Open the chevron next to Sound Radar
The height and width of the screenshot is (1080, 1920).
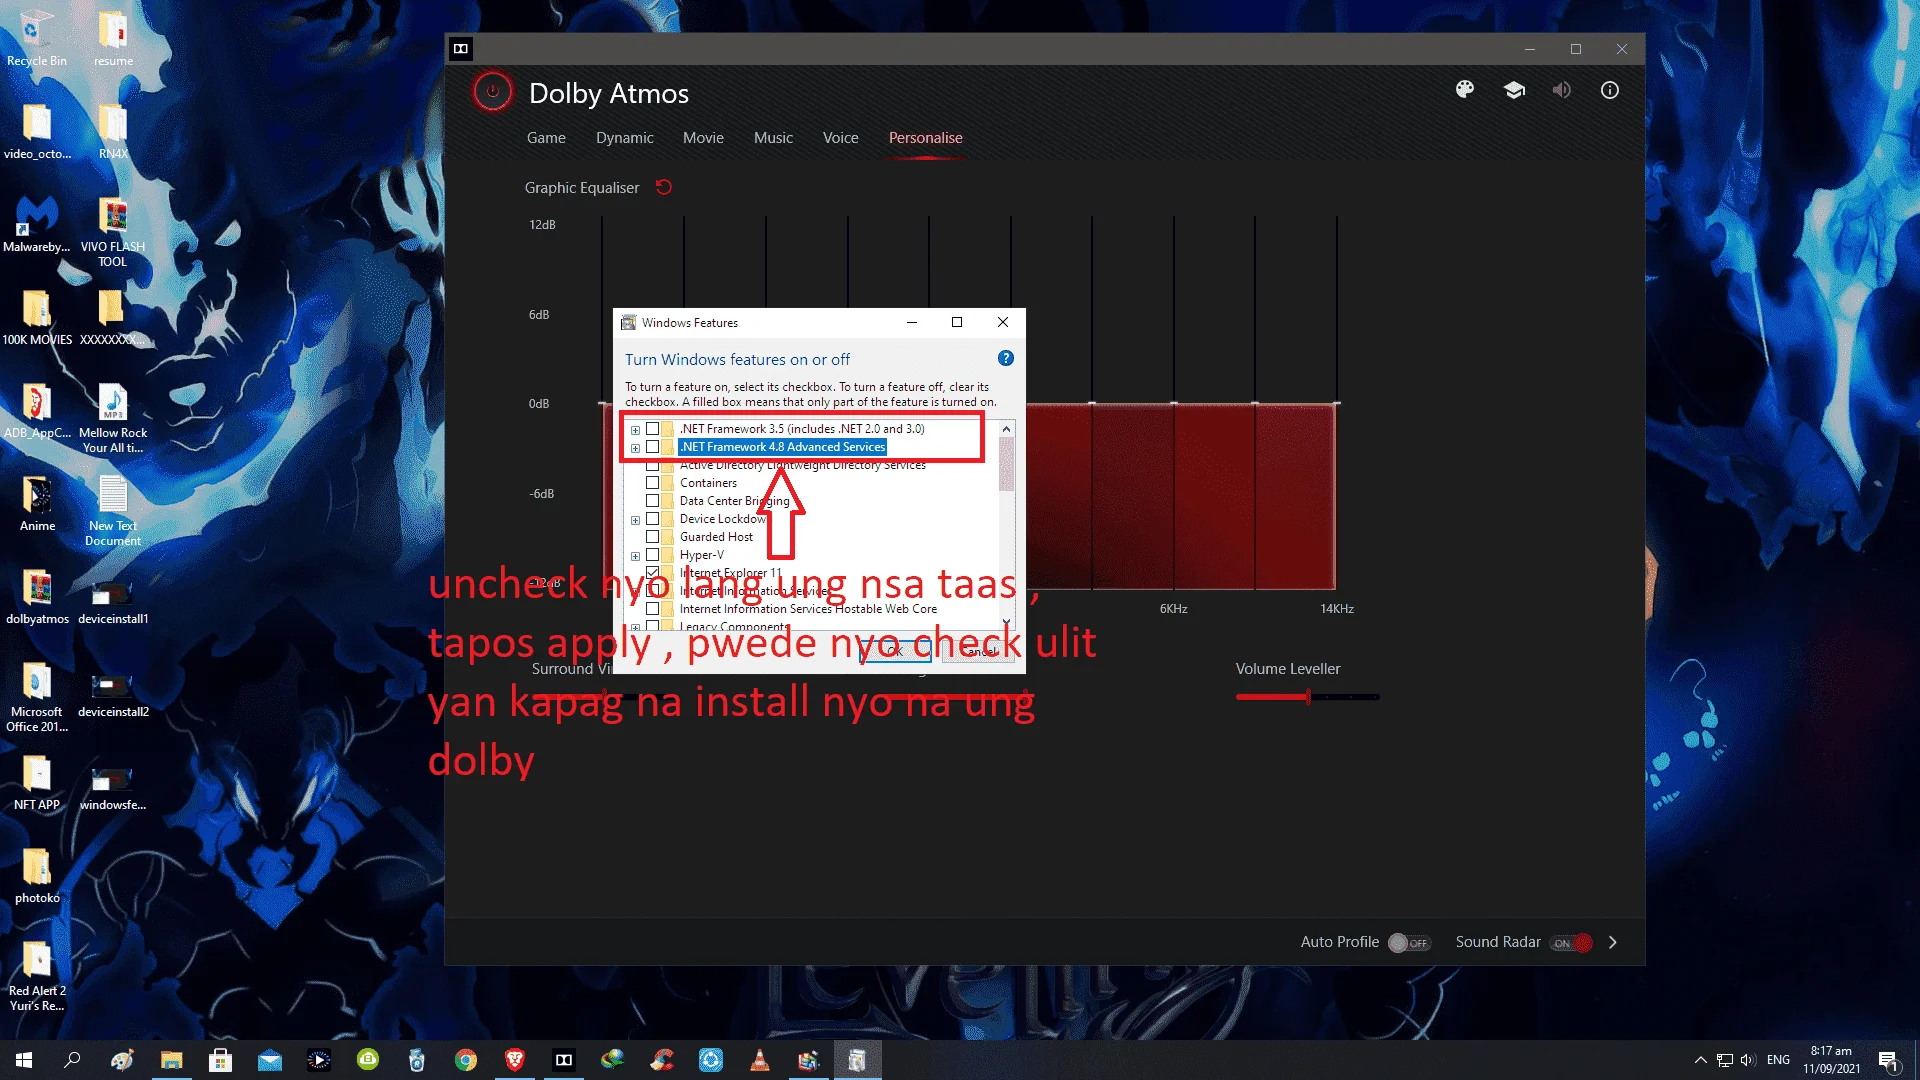1612,942
